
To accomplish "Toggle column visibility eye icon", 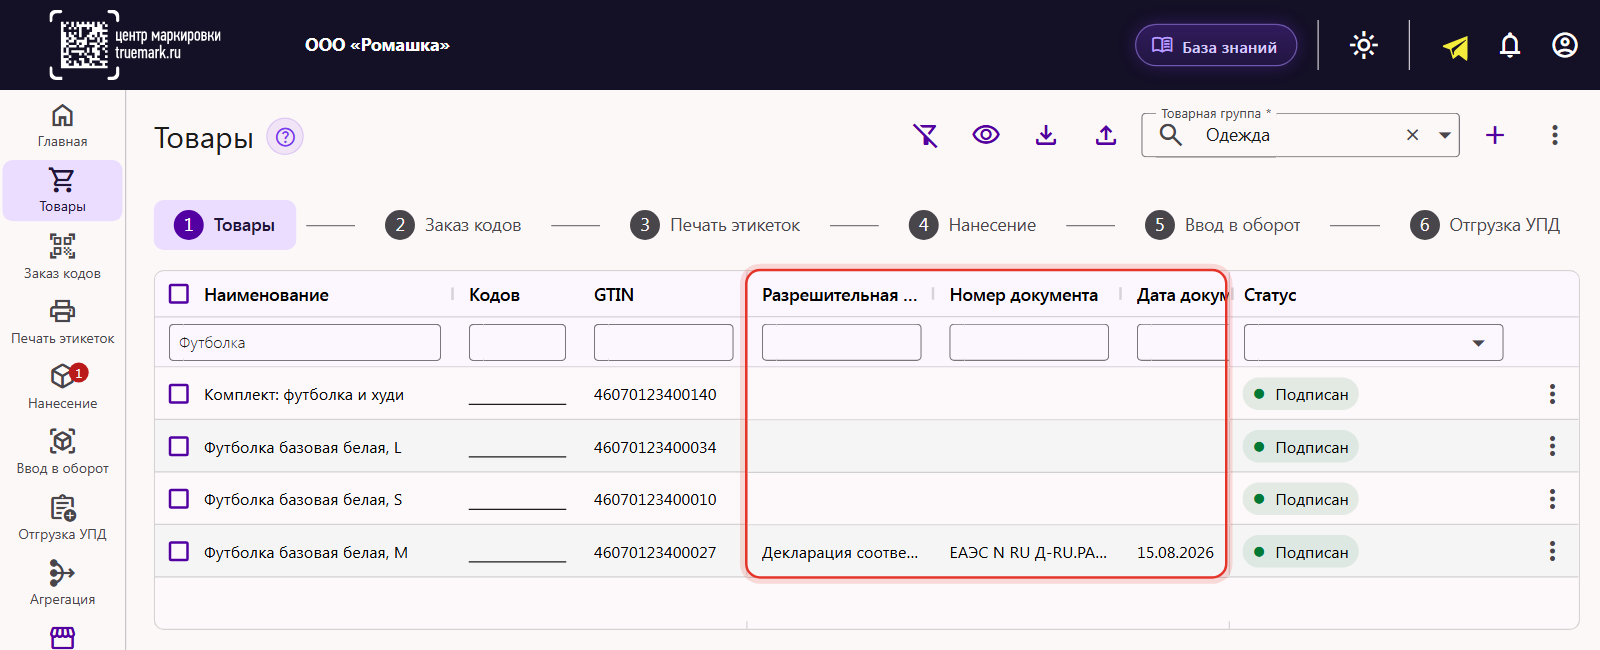I will 986,135.
